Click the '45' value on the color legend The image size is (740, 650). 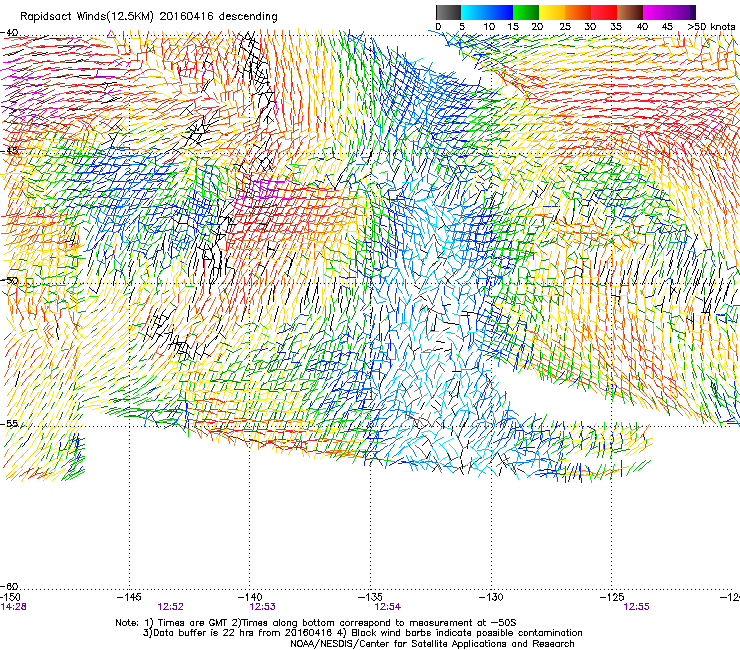(667, 26)
